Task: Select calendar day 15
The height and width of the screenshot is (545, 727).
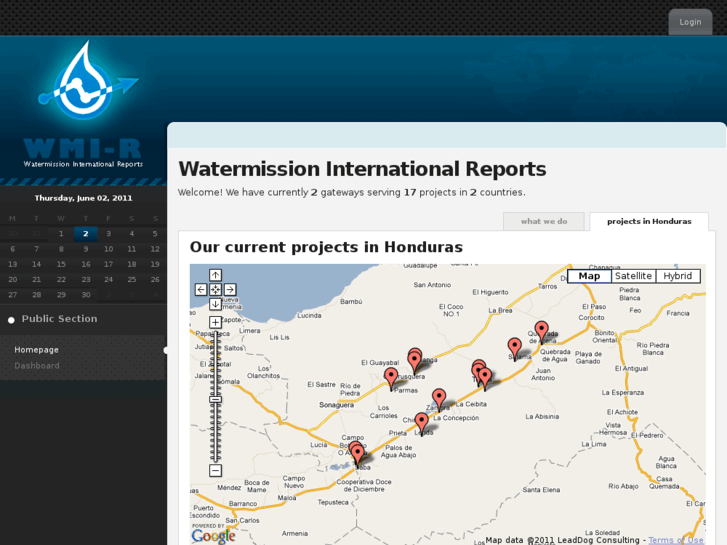Action: [x=61, y=264]
